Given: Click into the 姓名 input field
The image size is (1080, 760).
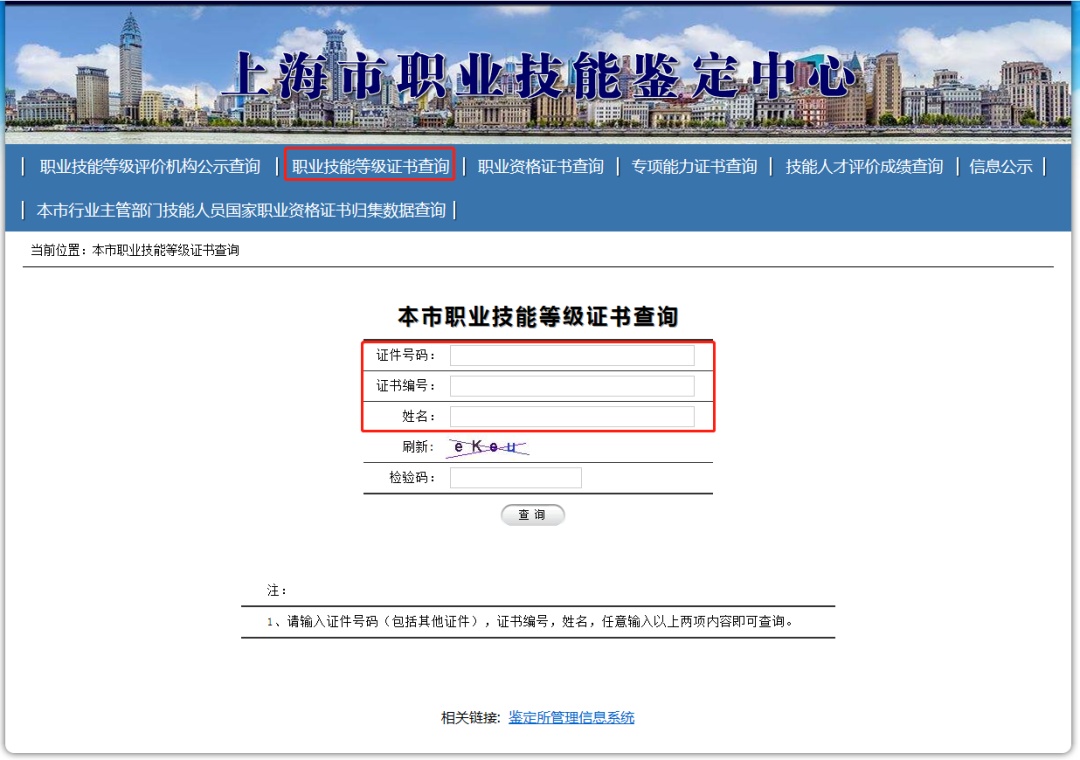Looking at the screenshot, I should tap(571, 417).
